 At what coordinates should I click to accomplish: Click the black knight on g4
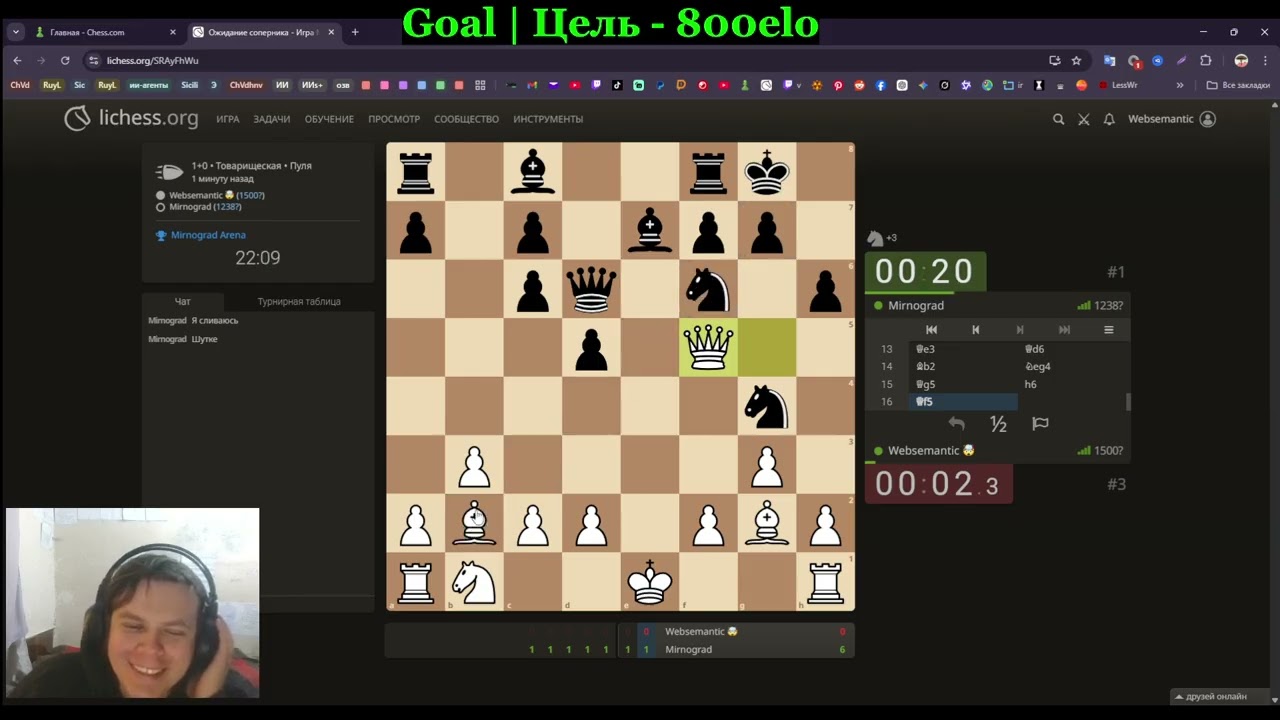coord(767,406)
